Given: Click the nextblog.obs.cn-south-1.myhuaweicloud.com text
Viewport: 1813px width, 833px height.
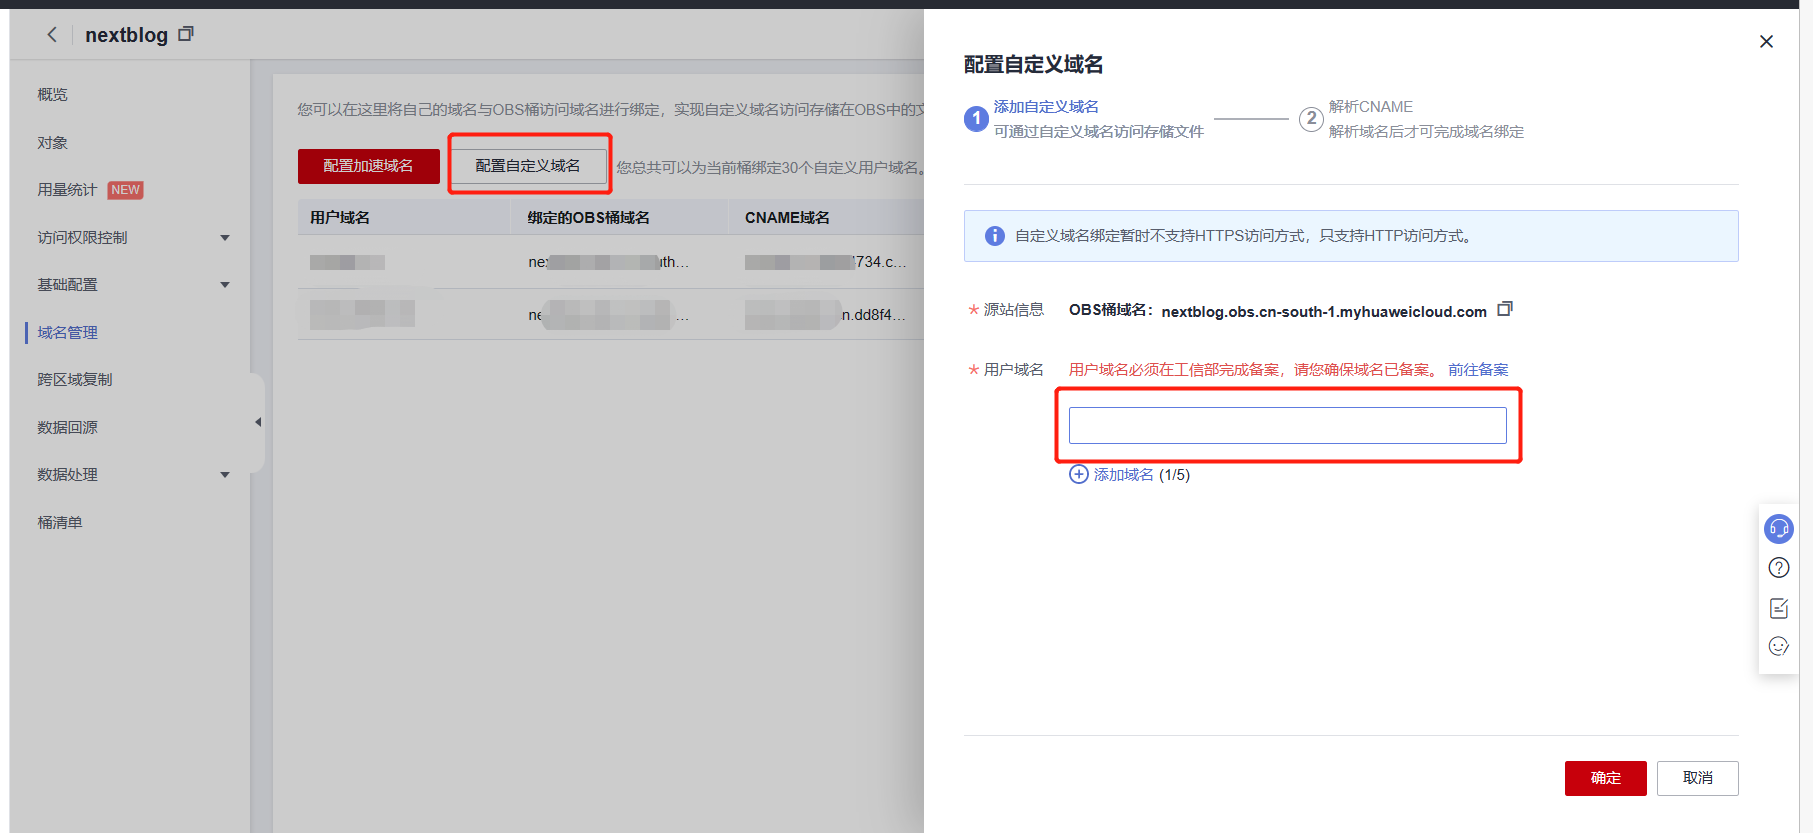Looking at the screenshot, I should point(1324,312).
